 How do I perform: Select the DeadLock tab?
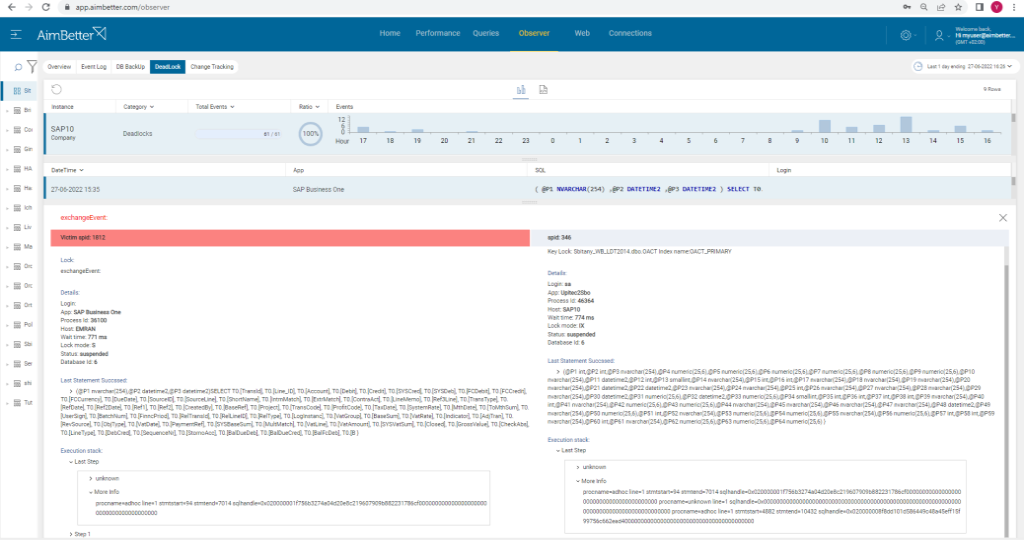[x=167, y=67]
